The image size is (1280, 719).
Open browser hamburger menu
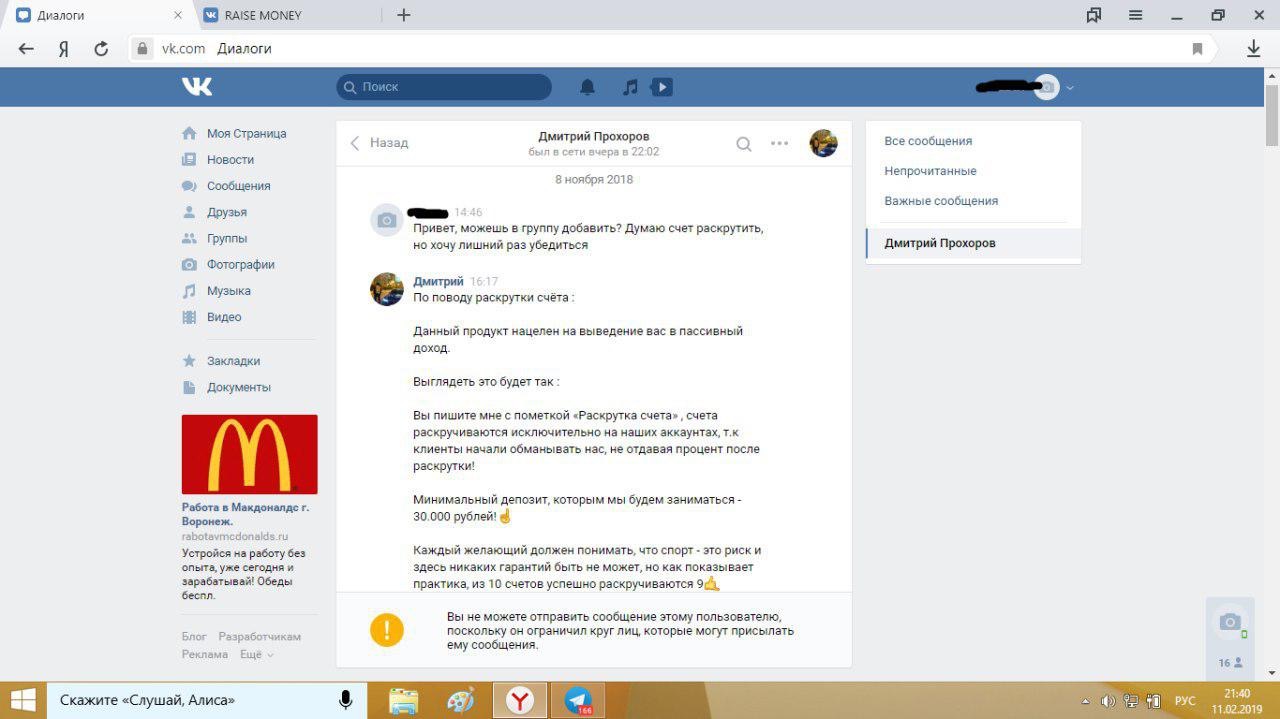1136,15
